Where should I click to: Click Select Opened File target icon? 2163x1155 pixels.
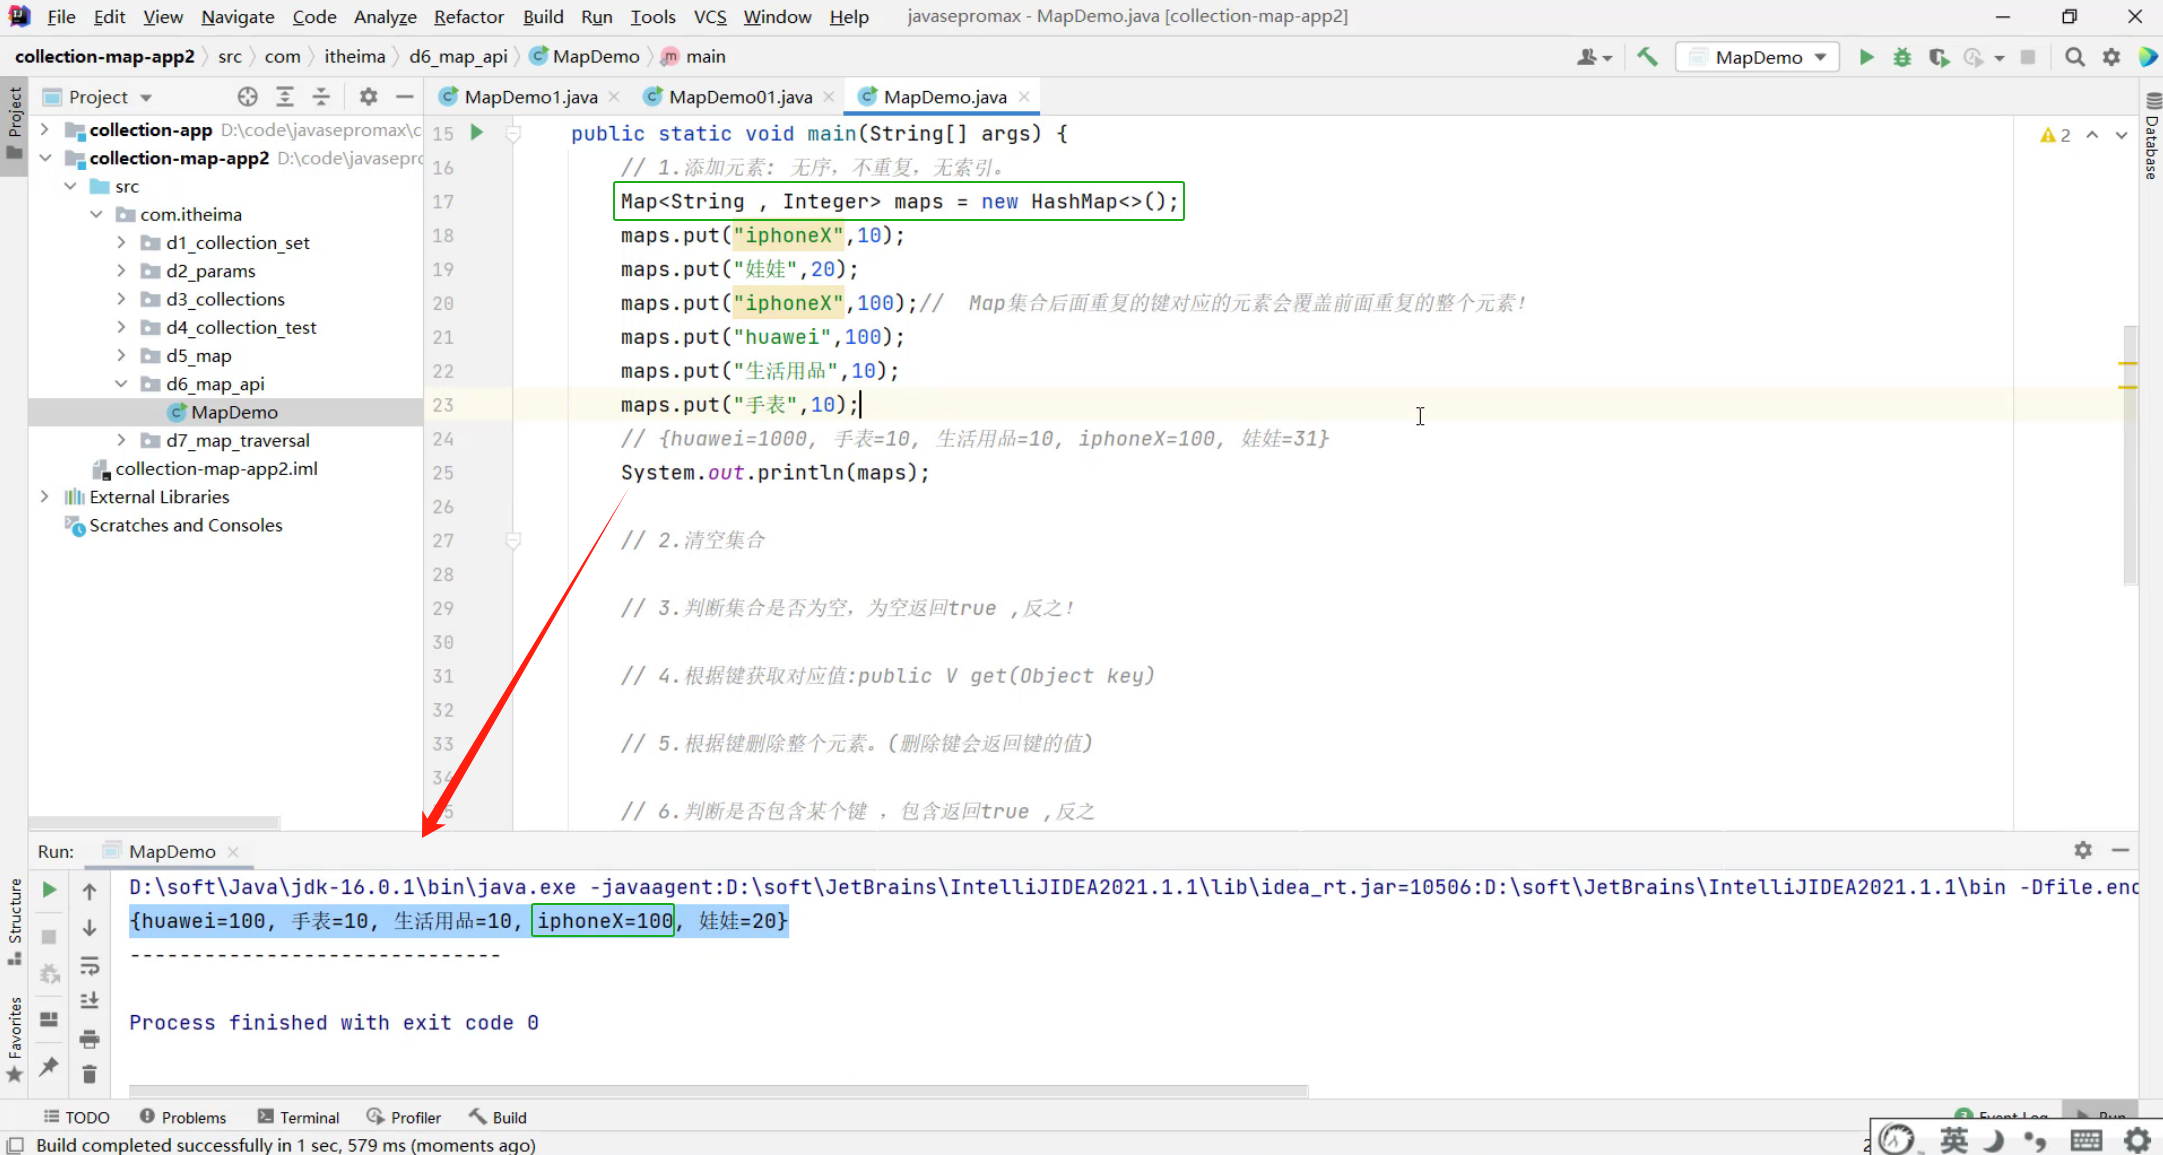tap(247, 97)
